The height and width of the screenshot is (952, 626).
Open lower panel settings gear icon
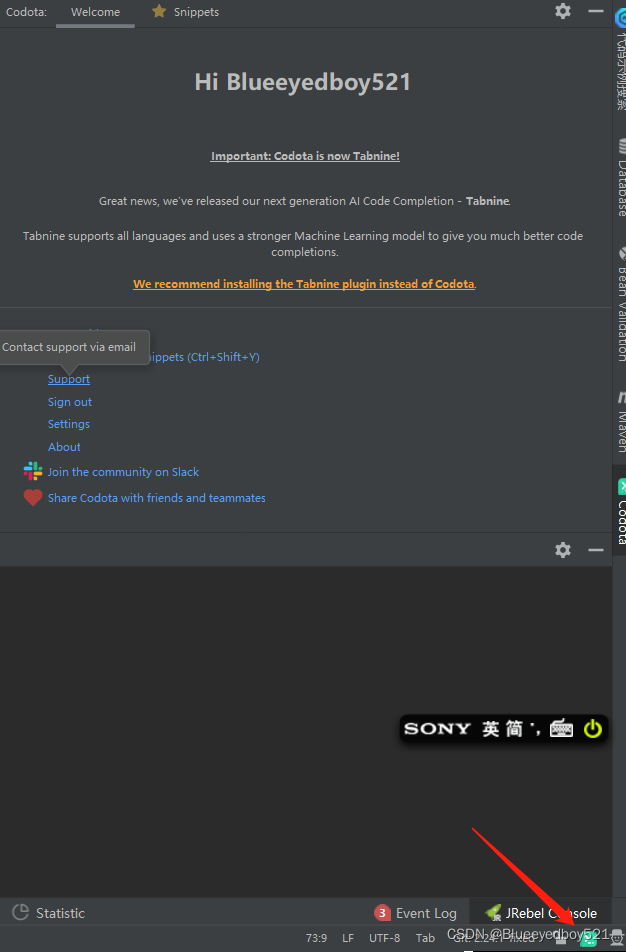(563, 550)
